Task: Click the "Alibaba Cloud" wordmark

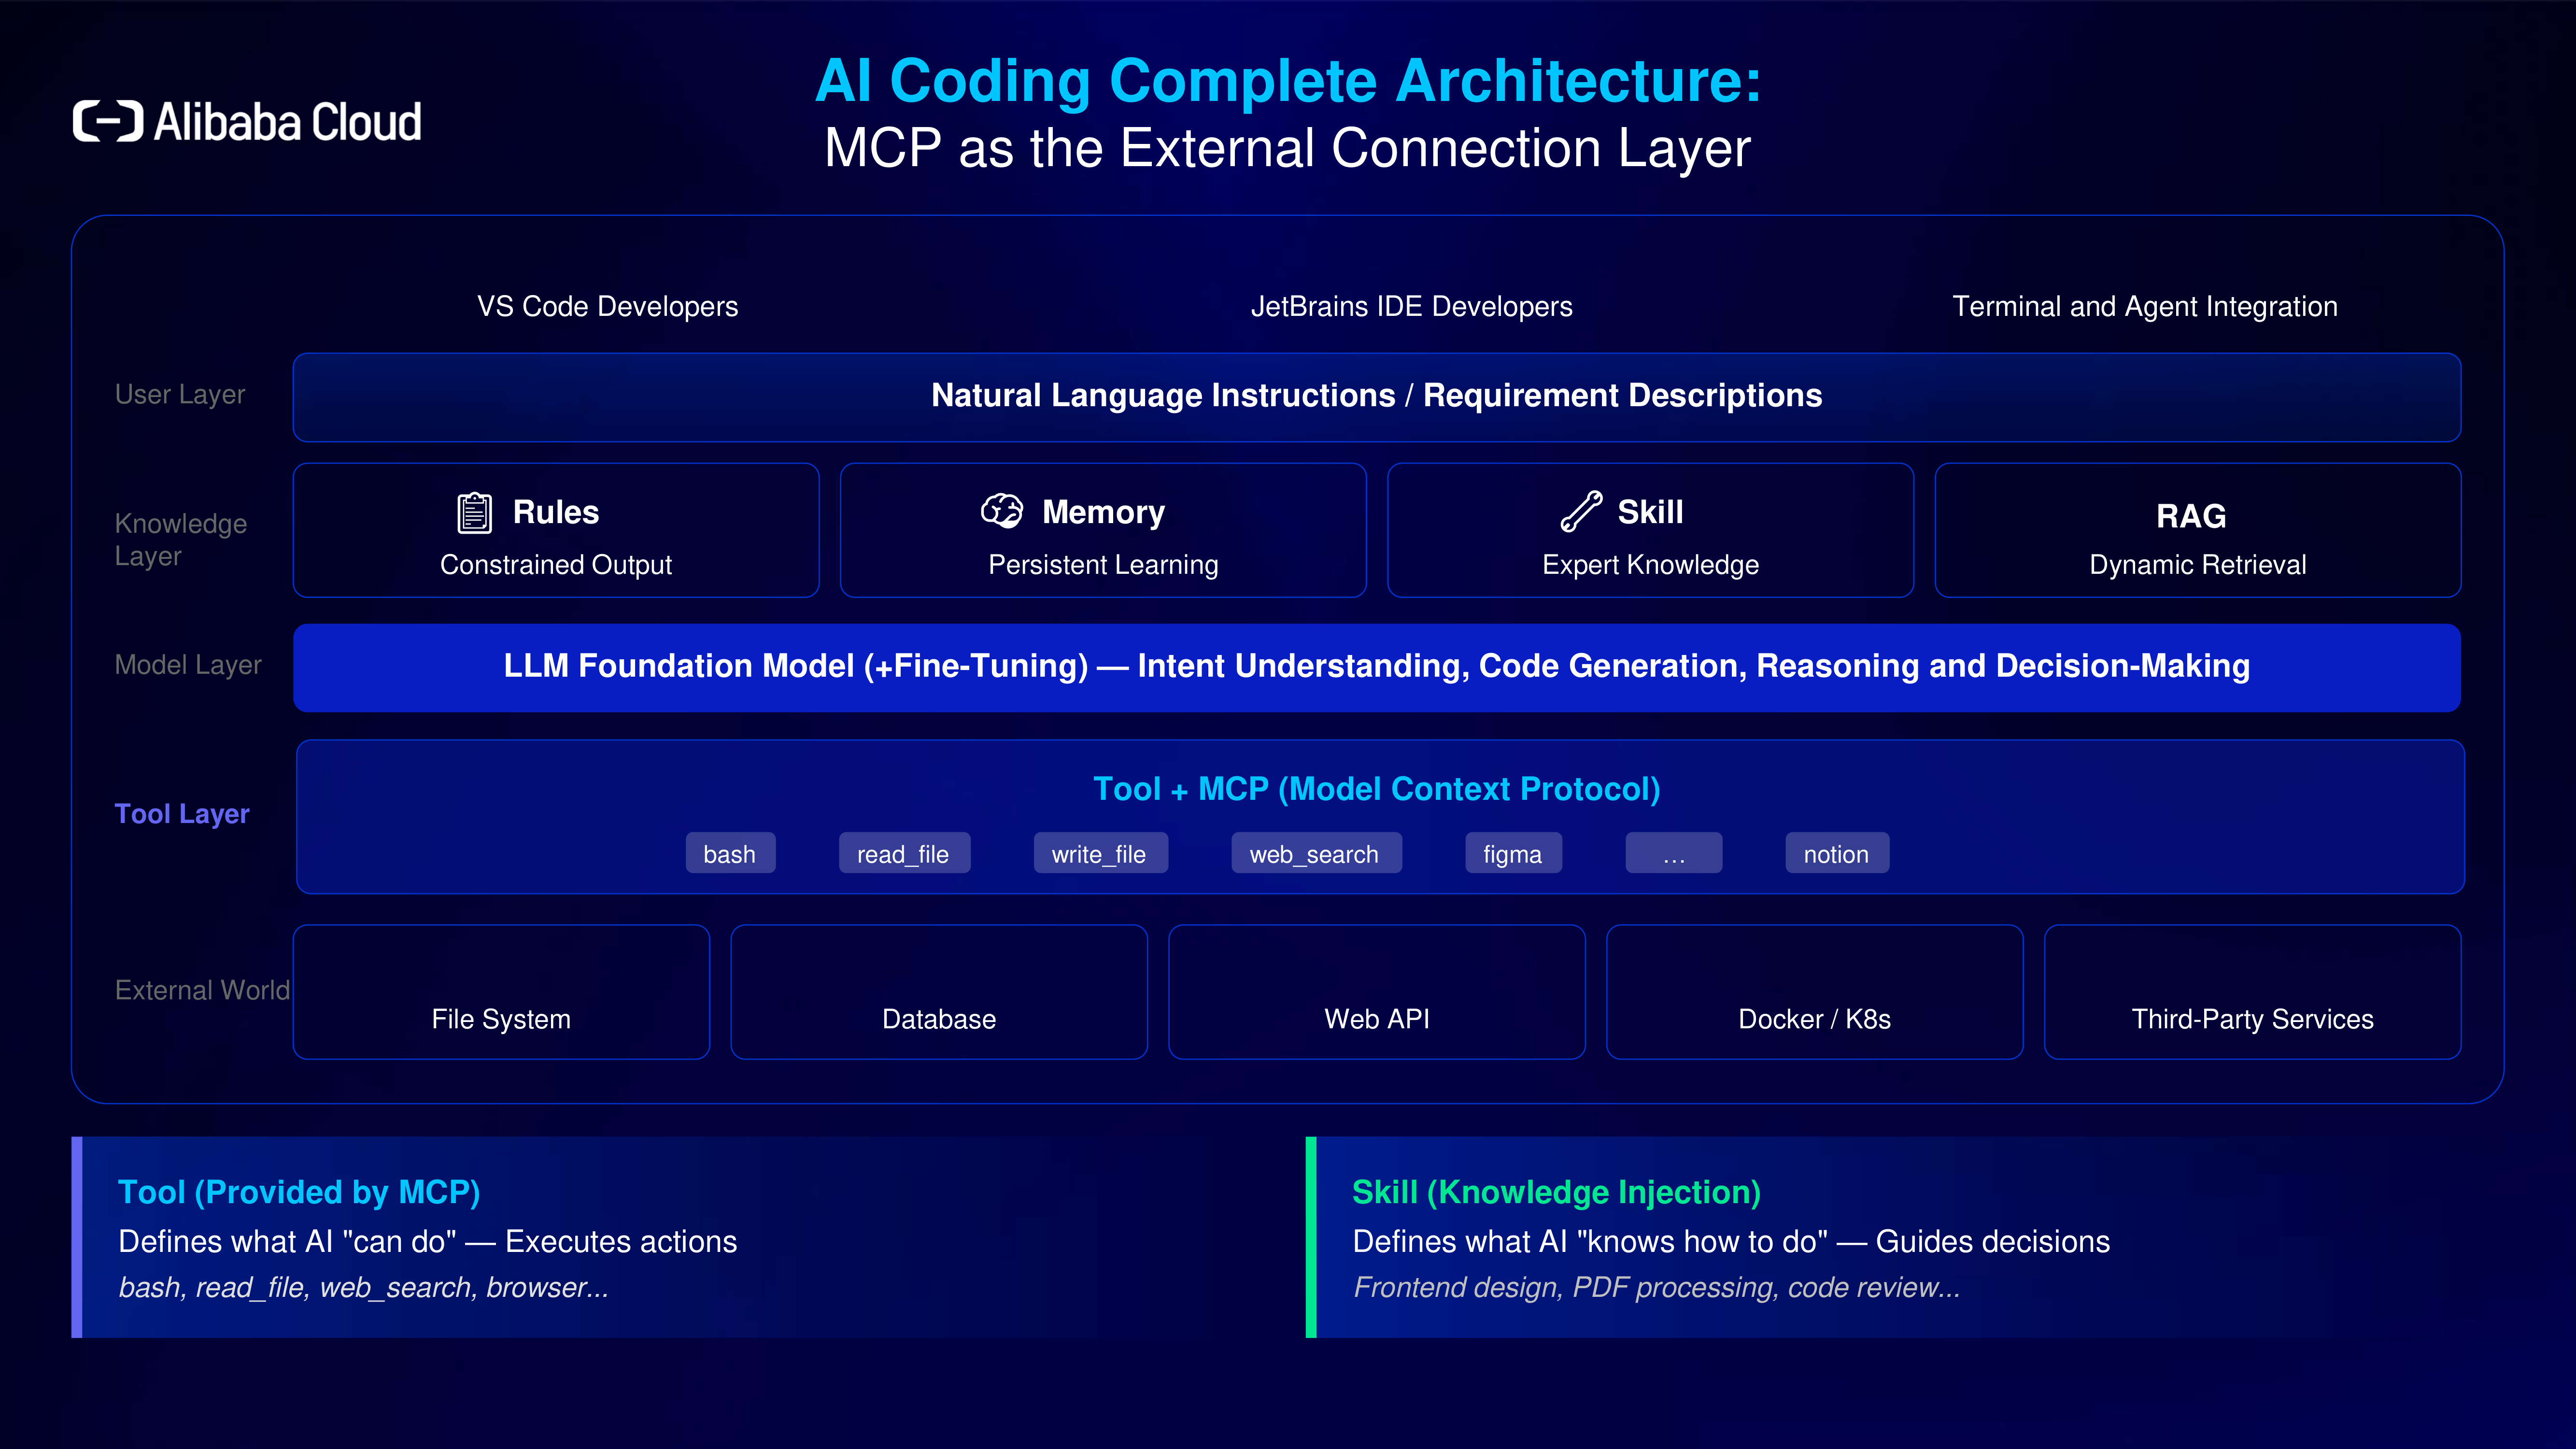Action: (x=288, y=122)
